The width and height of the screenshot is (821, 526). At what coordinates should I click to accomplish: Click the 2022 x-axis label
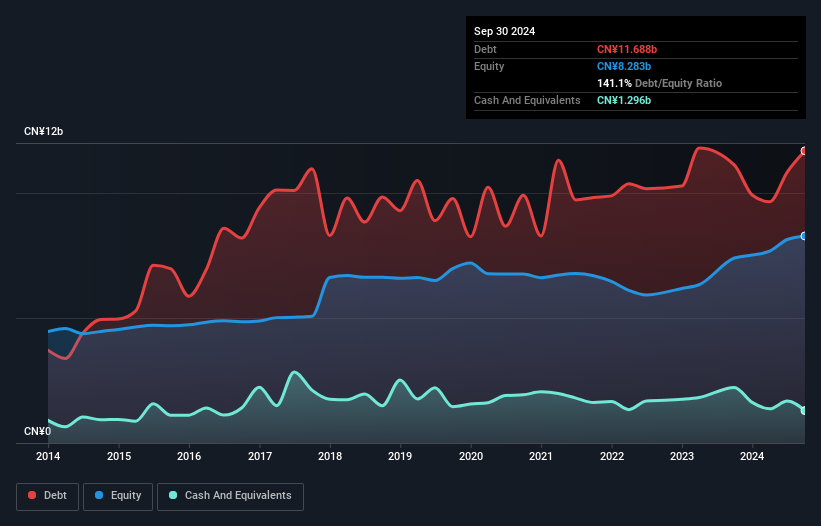pos(612,456)
